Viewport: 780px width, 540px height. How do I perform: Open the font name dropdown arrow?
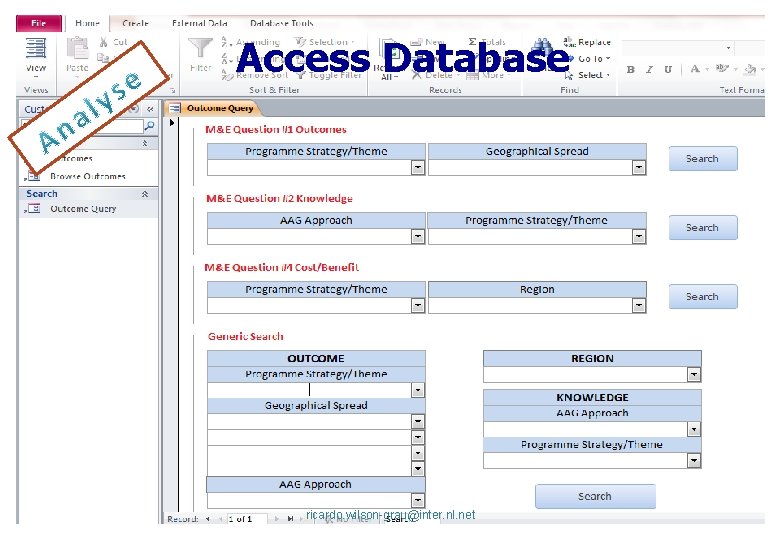728,48
